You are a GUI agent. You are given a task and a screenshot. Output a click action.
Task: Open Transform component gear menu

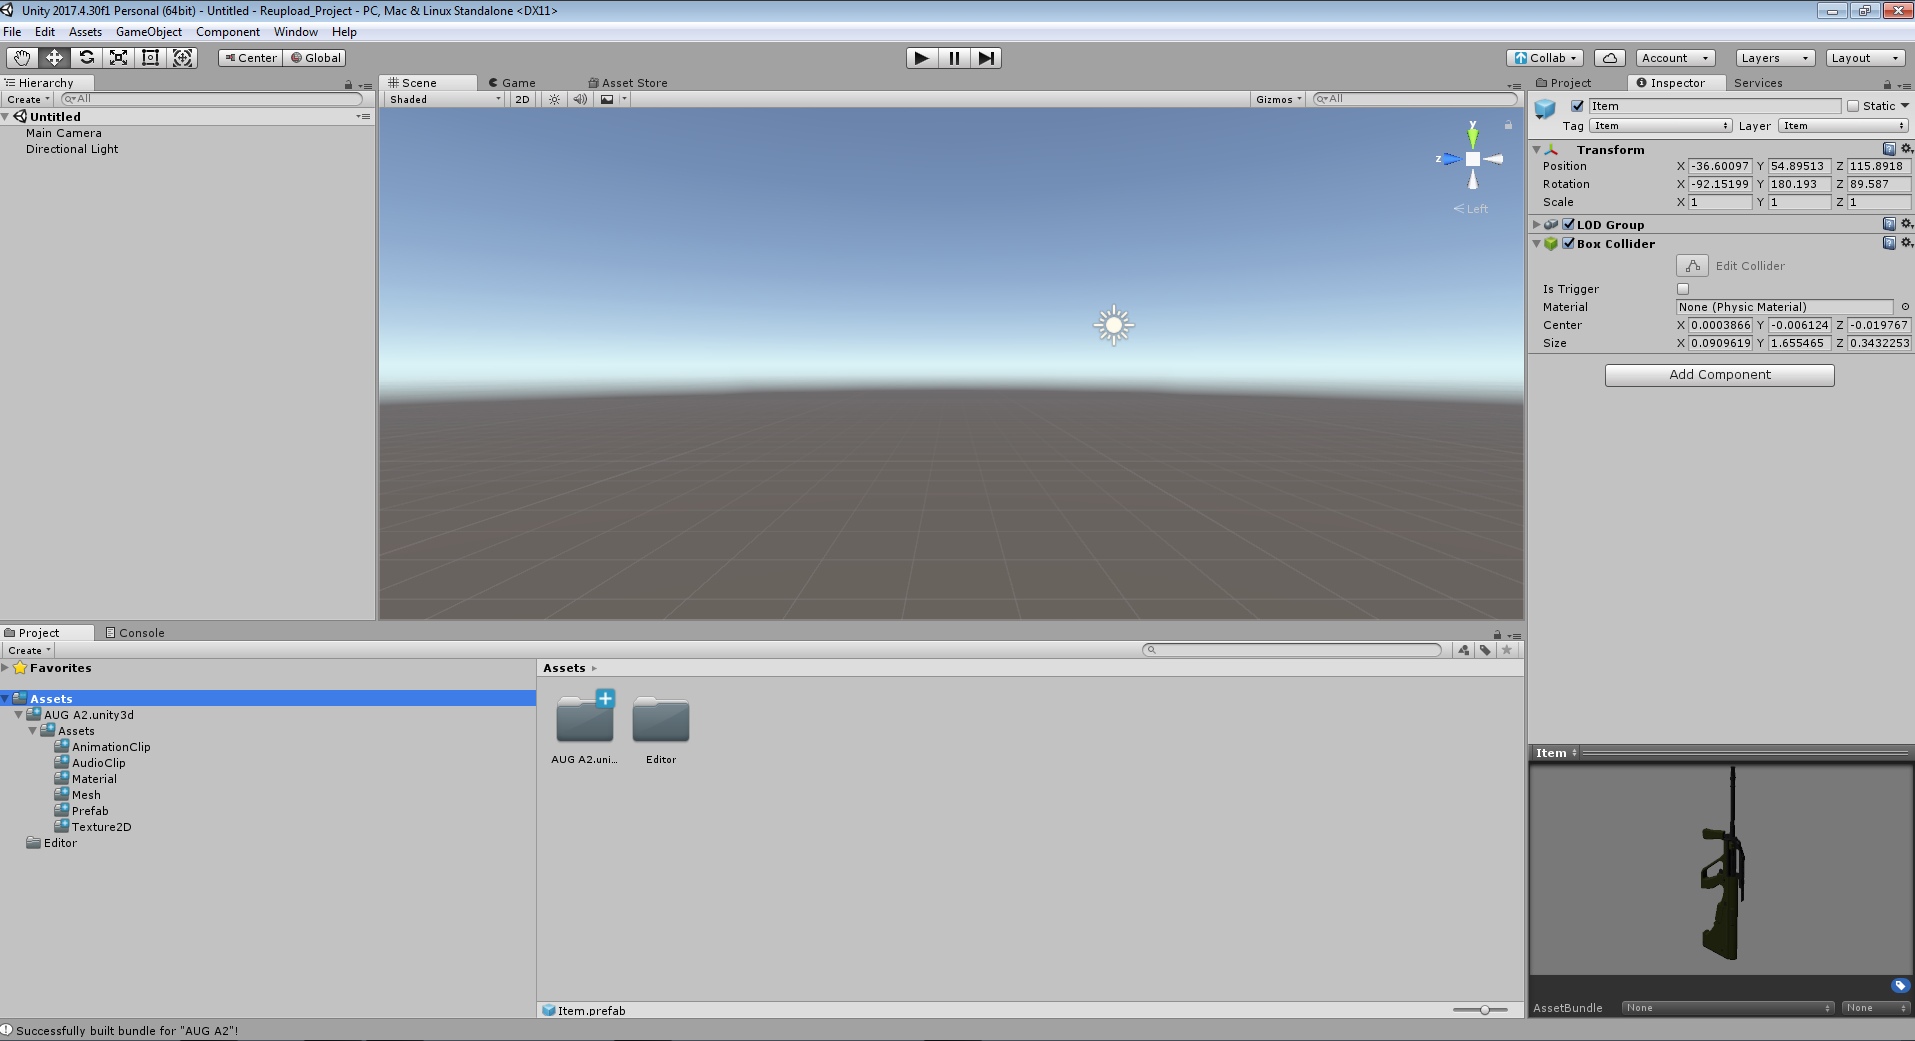[x=1906, y=149]
